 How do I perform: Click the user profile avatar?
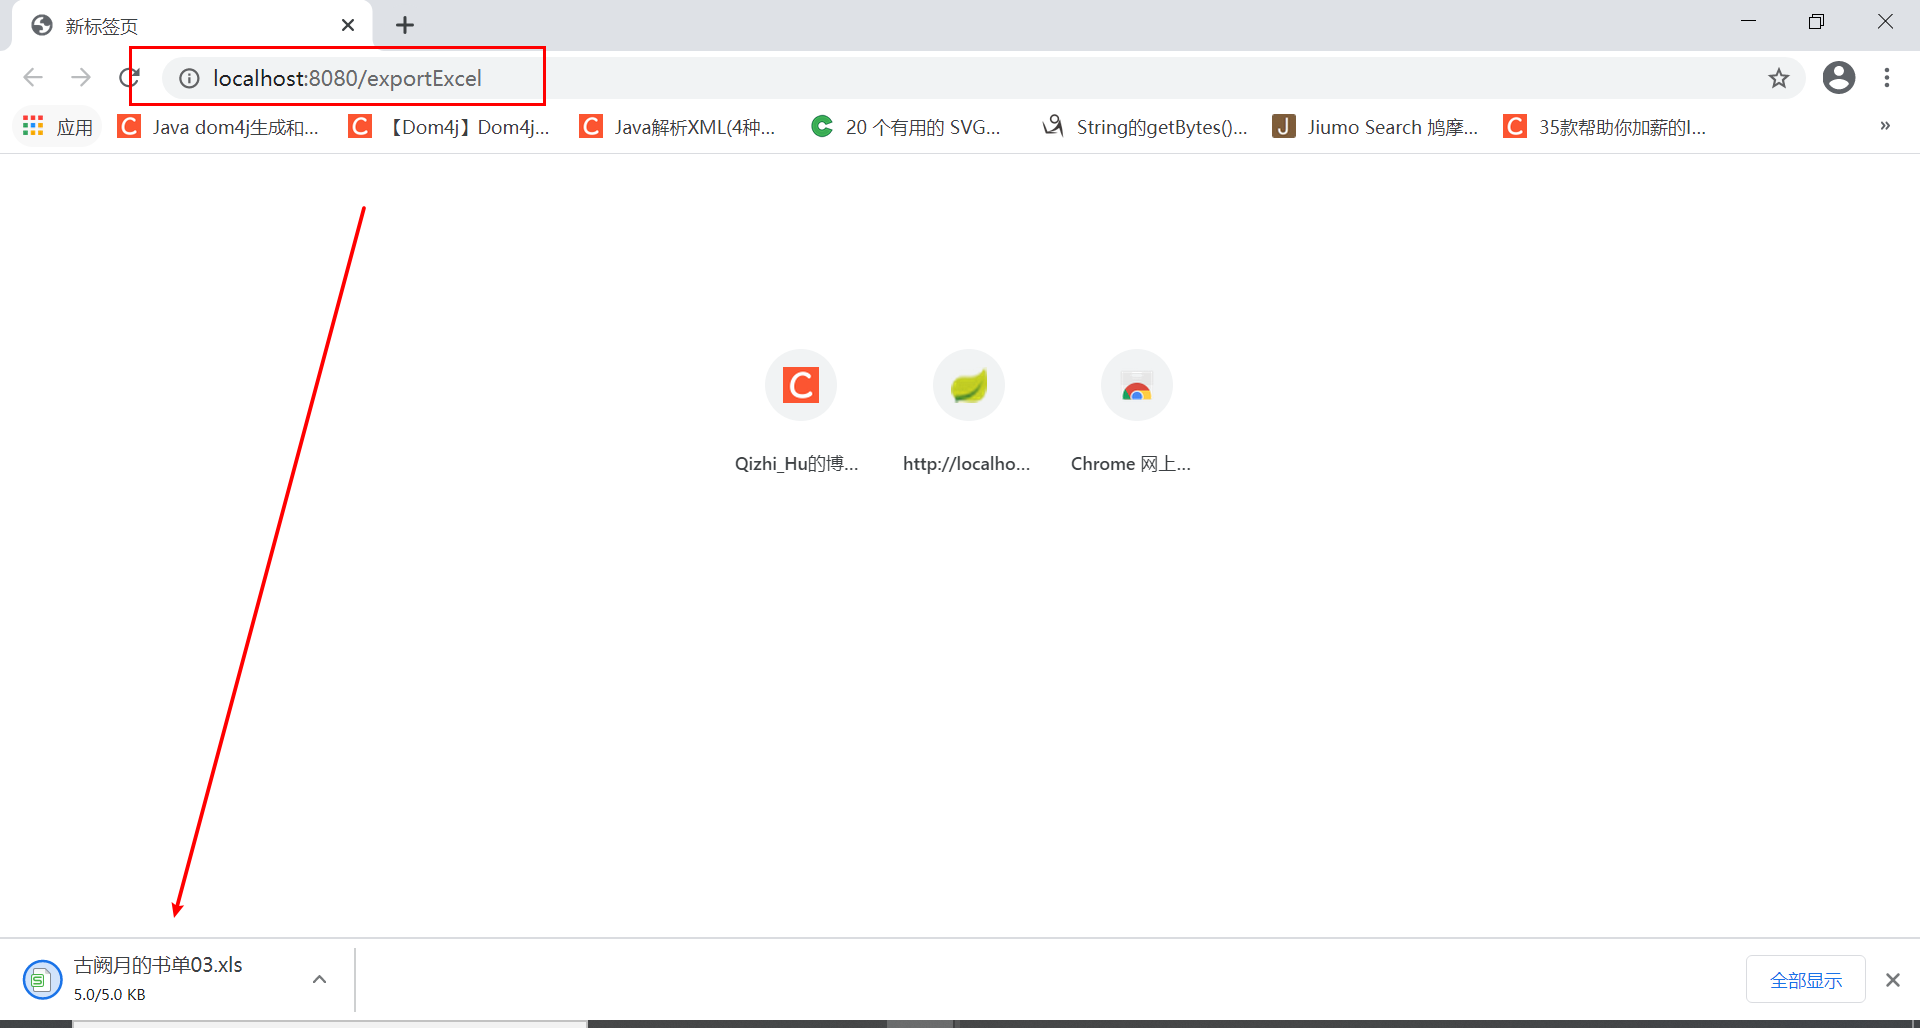pyautogui.click(x=1838, y=77)
